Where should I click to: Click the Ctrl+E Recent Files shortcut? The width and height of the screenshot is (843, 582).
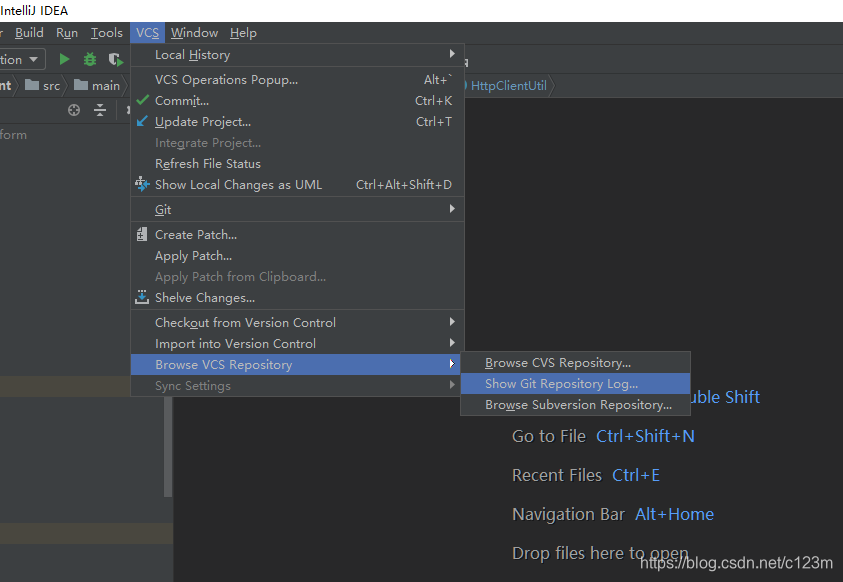click(635, 475)
